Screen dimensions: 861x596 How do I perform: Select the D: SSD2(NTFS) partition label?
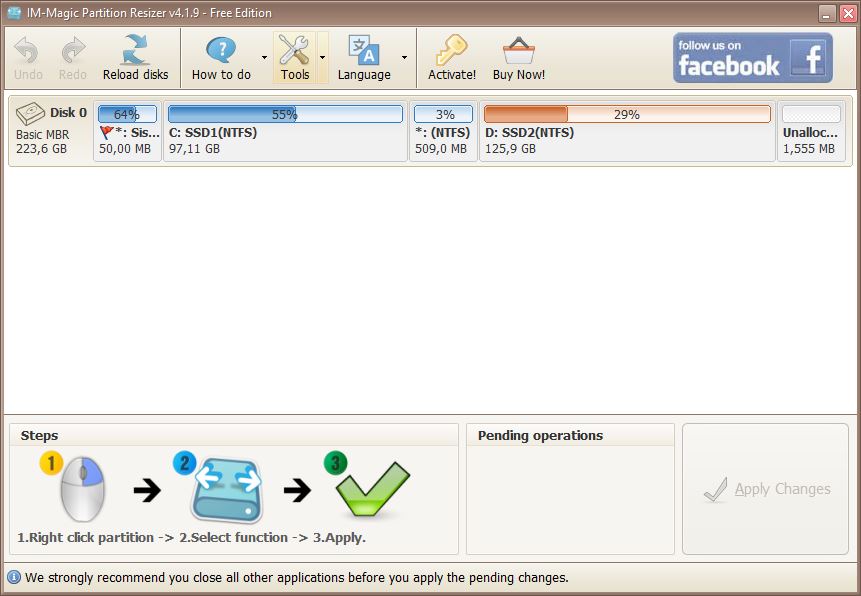click(x=529, y=132)
